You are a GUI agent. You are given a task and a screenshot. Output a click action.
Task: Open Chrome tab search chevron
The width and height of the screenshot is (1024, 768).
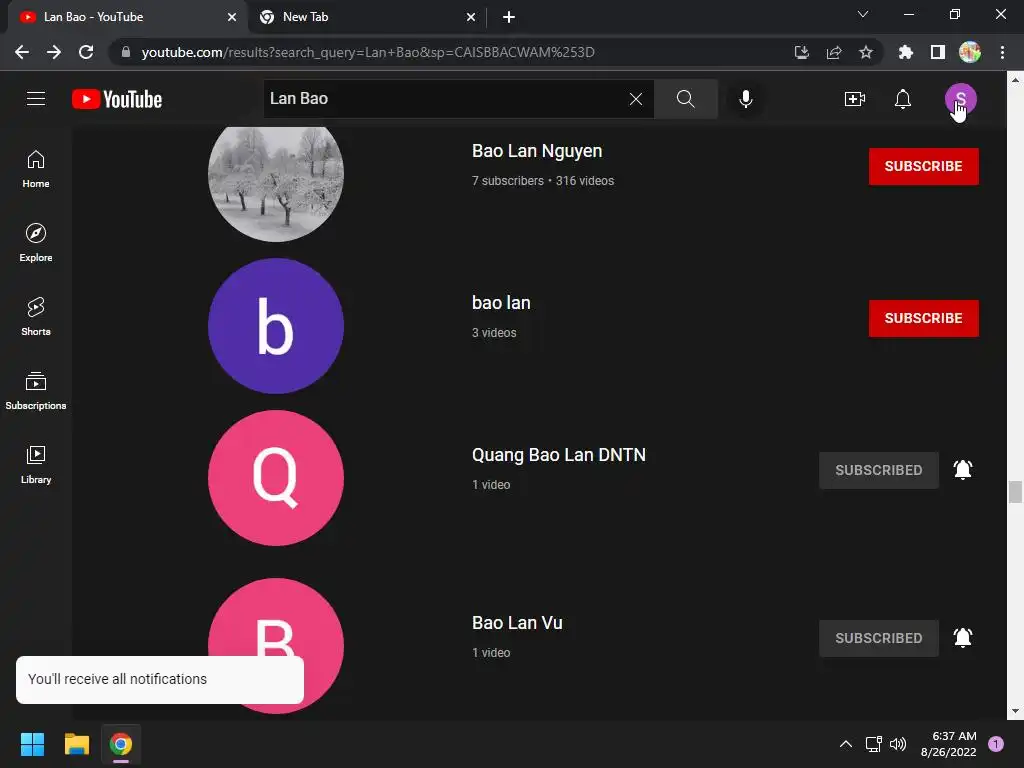tap(863, 14)
